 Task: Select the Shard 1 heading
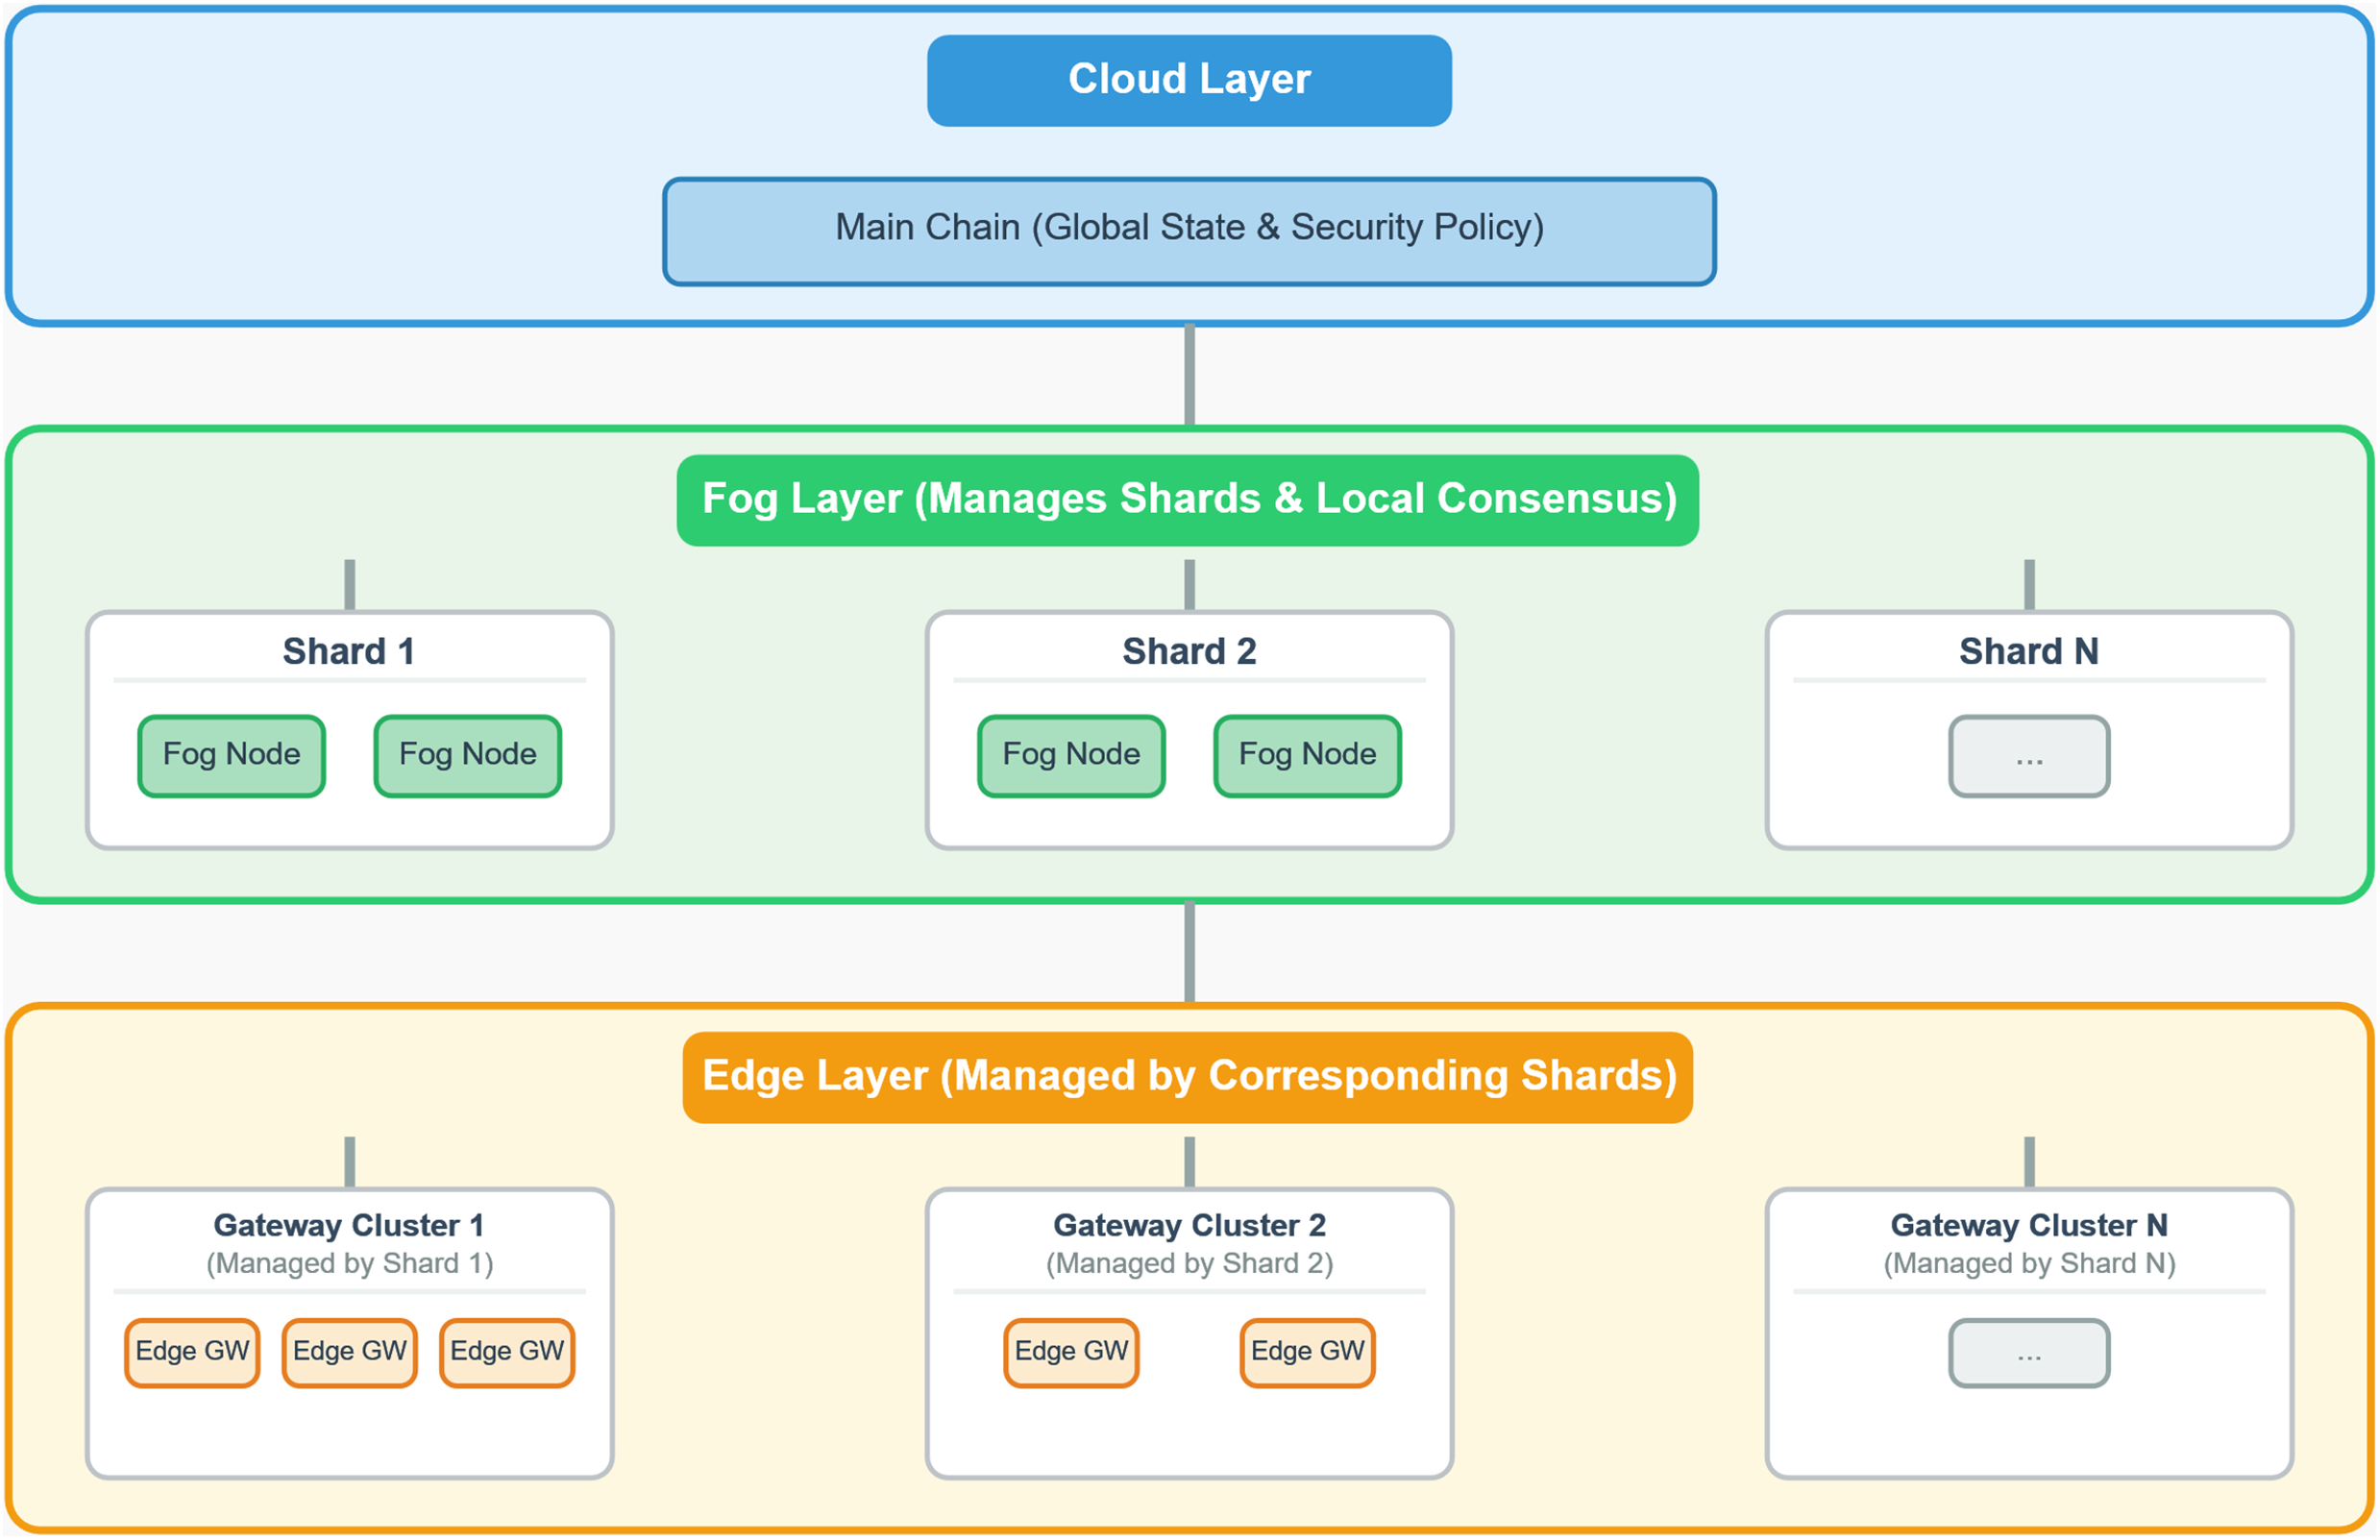(x=349, y=651)
